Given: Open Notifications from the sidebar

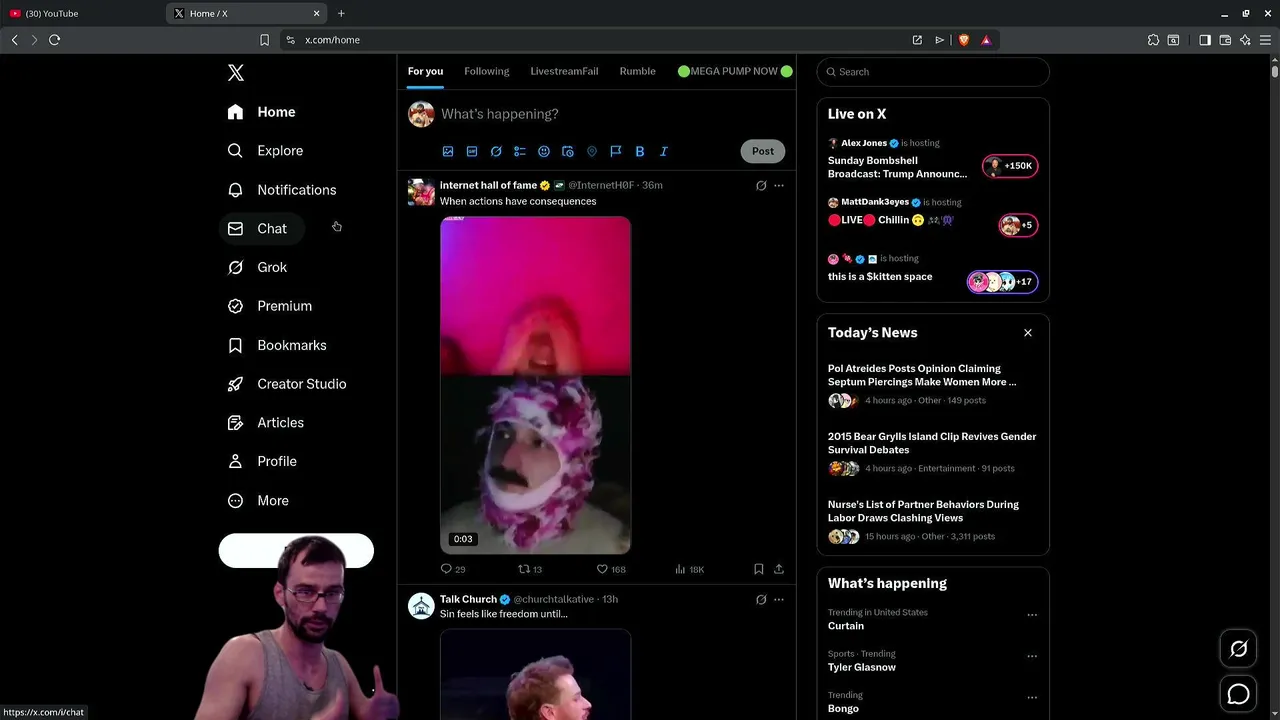Looking at the screenshot, I should (282, 190).
